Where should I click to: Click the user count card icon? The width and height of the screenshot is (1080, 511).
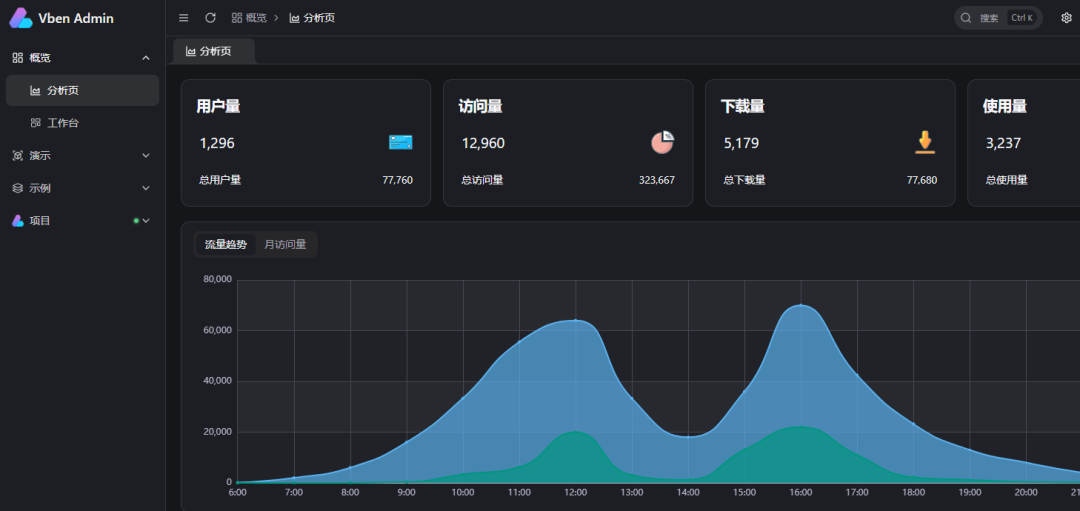(x=400, y=143)
